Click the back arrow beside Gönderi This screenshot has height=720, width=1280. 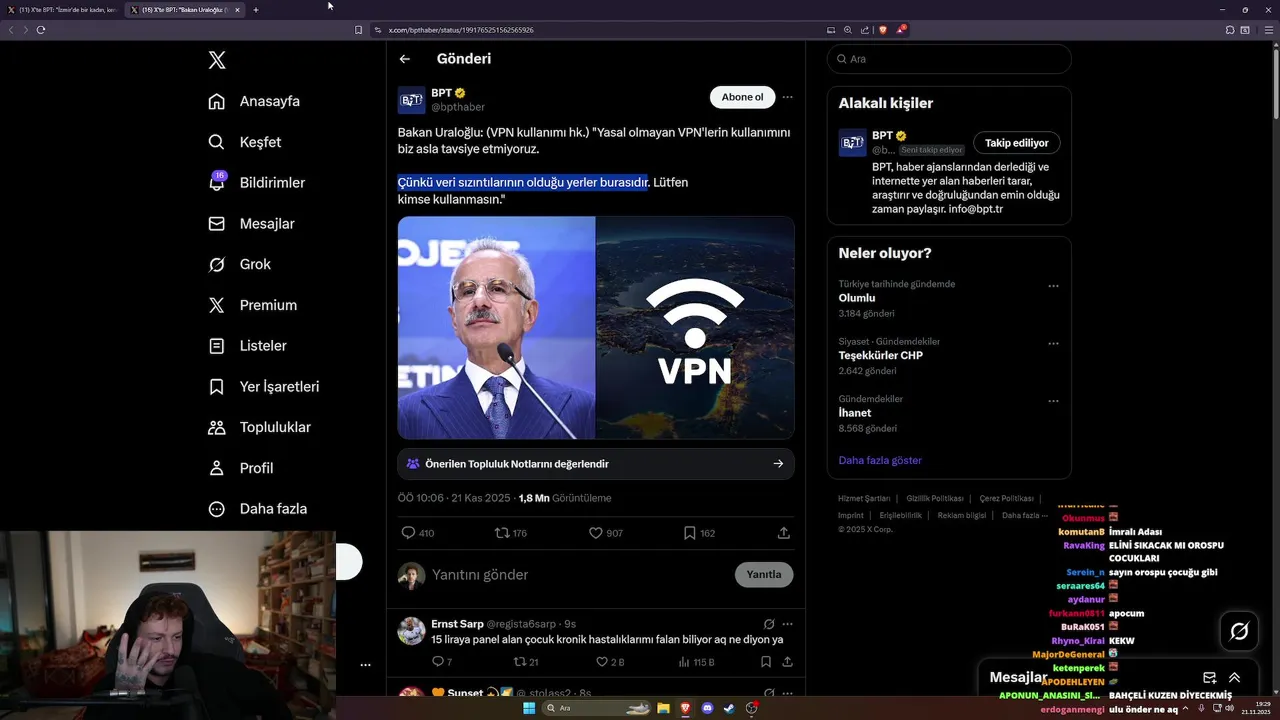click(405, 59)
